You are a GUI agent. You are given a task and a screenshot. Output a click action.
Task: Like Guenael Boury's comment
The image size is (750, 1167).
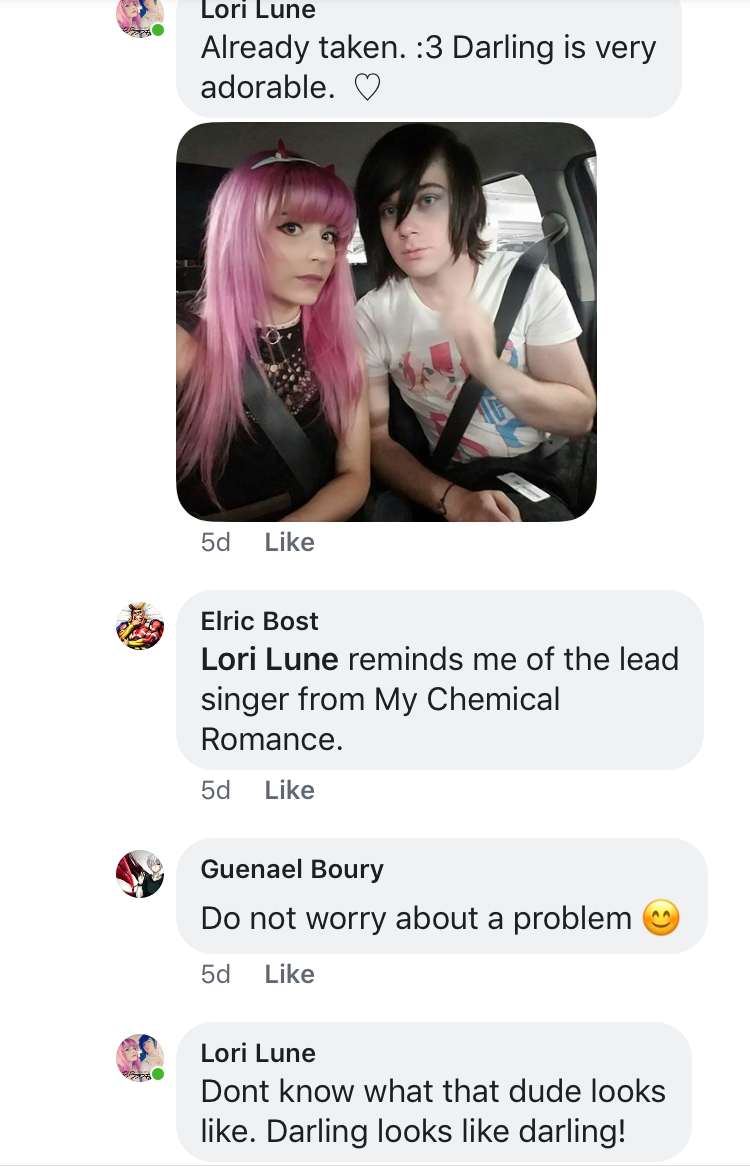pos(289,973)
